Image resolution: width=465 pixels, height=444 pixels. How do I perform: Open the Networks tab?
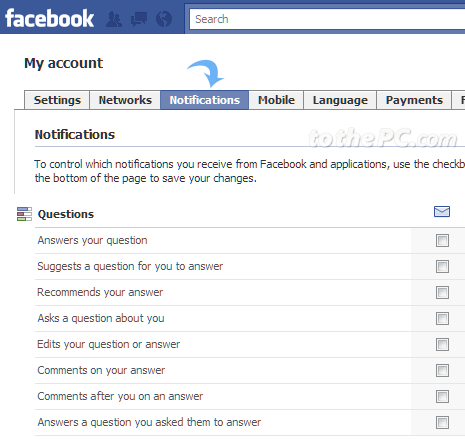point(125,100)
